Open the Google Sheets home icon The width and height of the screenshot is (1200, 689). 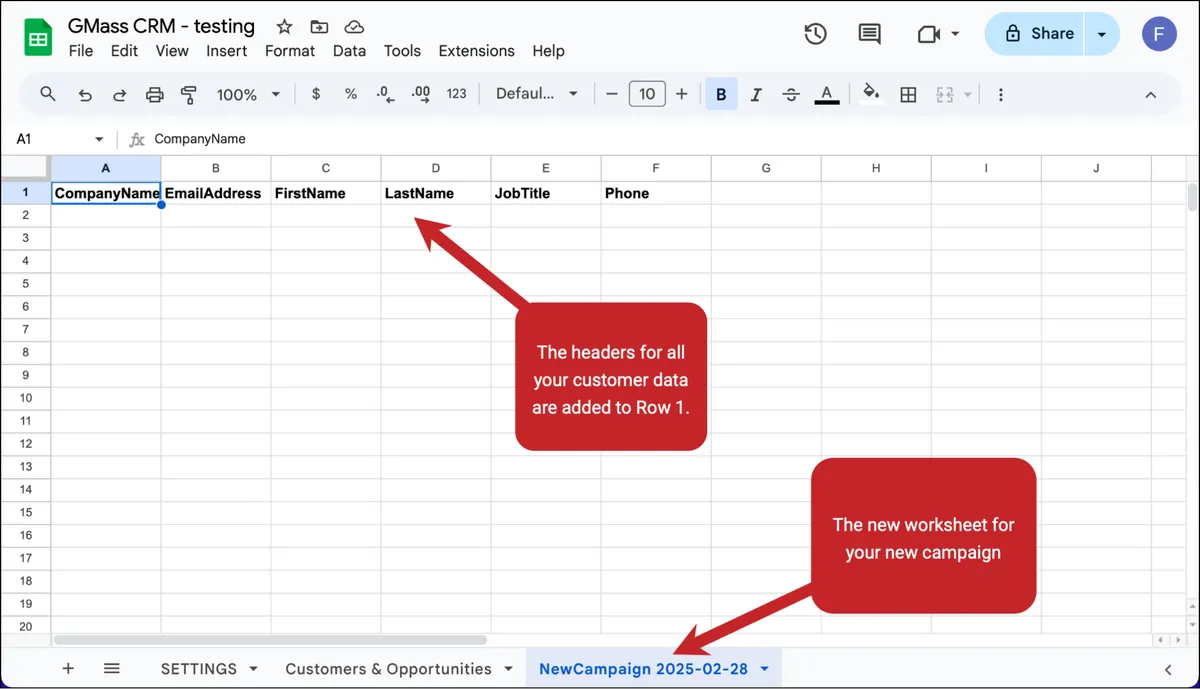(x=38, y=38)
